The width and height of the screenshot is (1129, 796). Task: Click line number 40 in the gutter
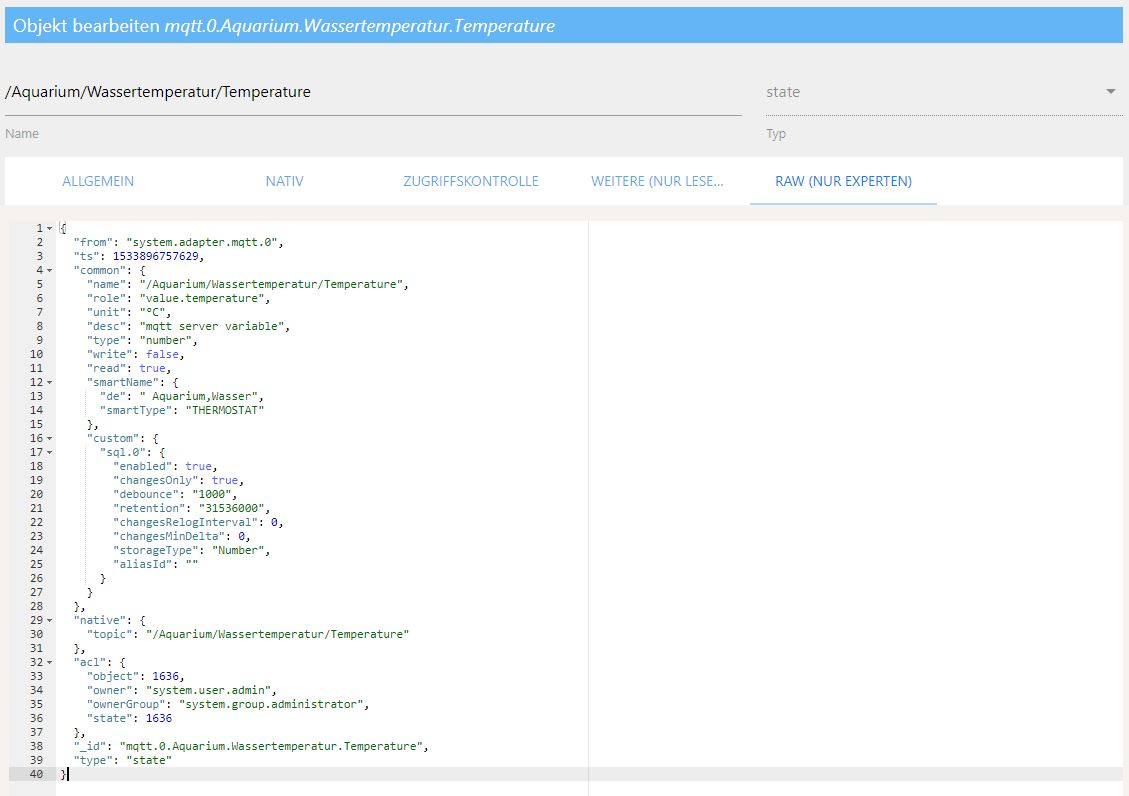click(36, 774)
